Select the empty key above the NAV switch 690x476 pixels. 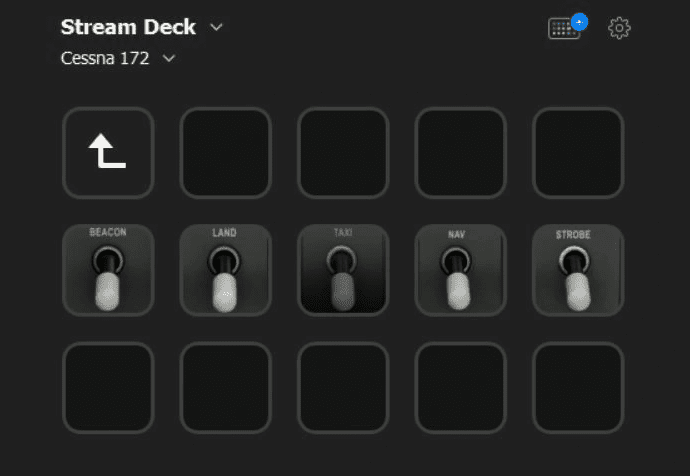[460, 153]
